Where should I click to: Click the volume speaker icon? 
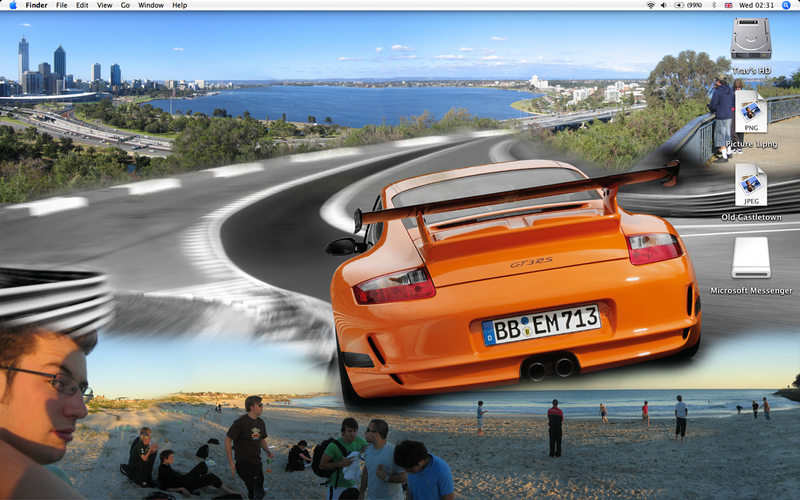(x=665, y=5)
